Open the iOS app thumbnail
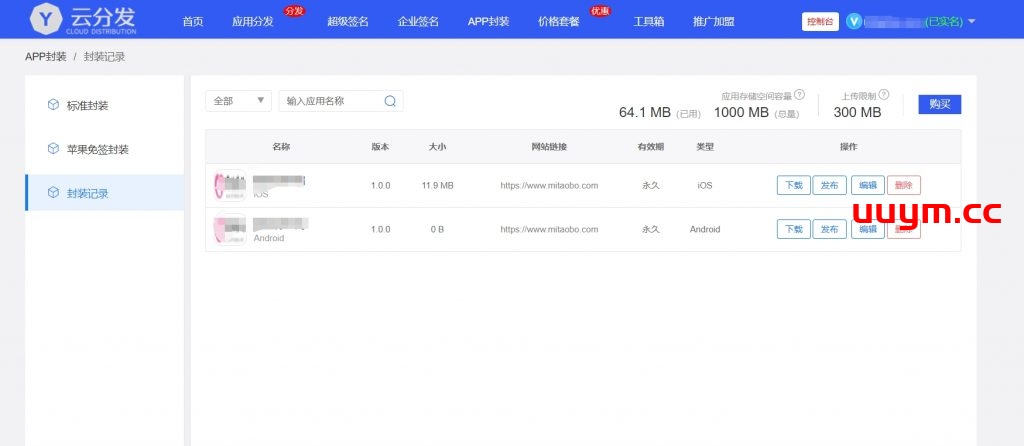Viewport: 1024px width, 446px height. click(x=230, y=185)
